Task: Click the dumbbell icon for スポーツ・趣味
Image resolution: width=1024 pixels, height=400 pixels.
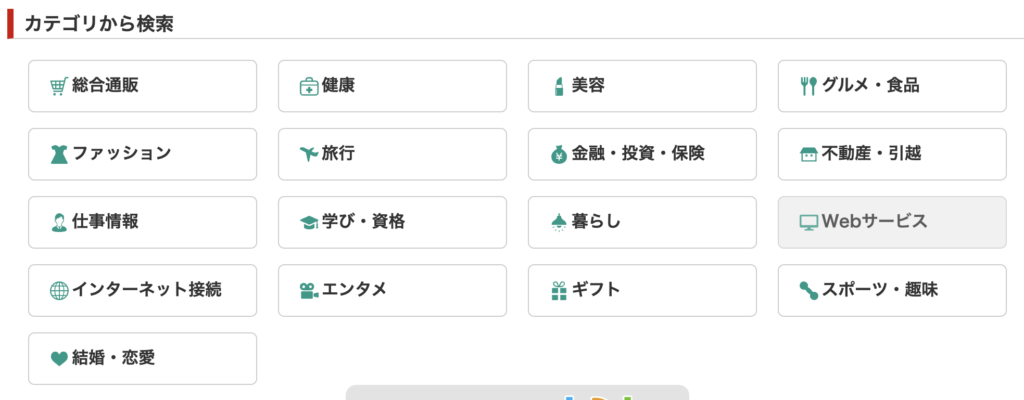Action: click(808, 291)
